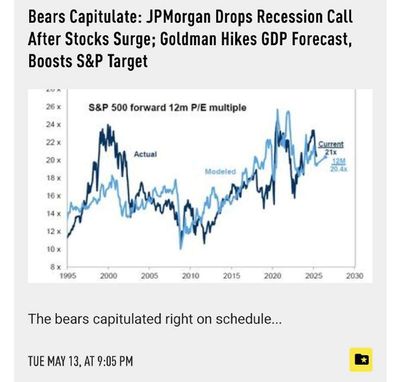This screenshot has height=382, width=400.
Task: Click the 2020 x-axis label
Action: [x=273, y=276]
